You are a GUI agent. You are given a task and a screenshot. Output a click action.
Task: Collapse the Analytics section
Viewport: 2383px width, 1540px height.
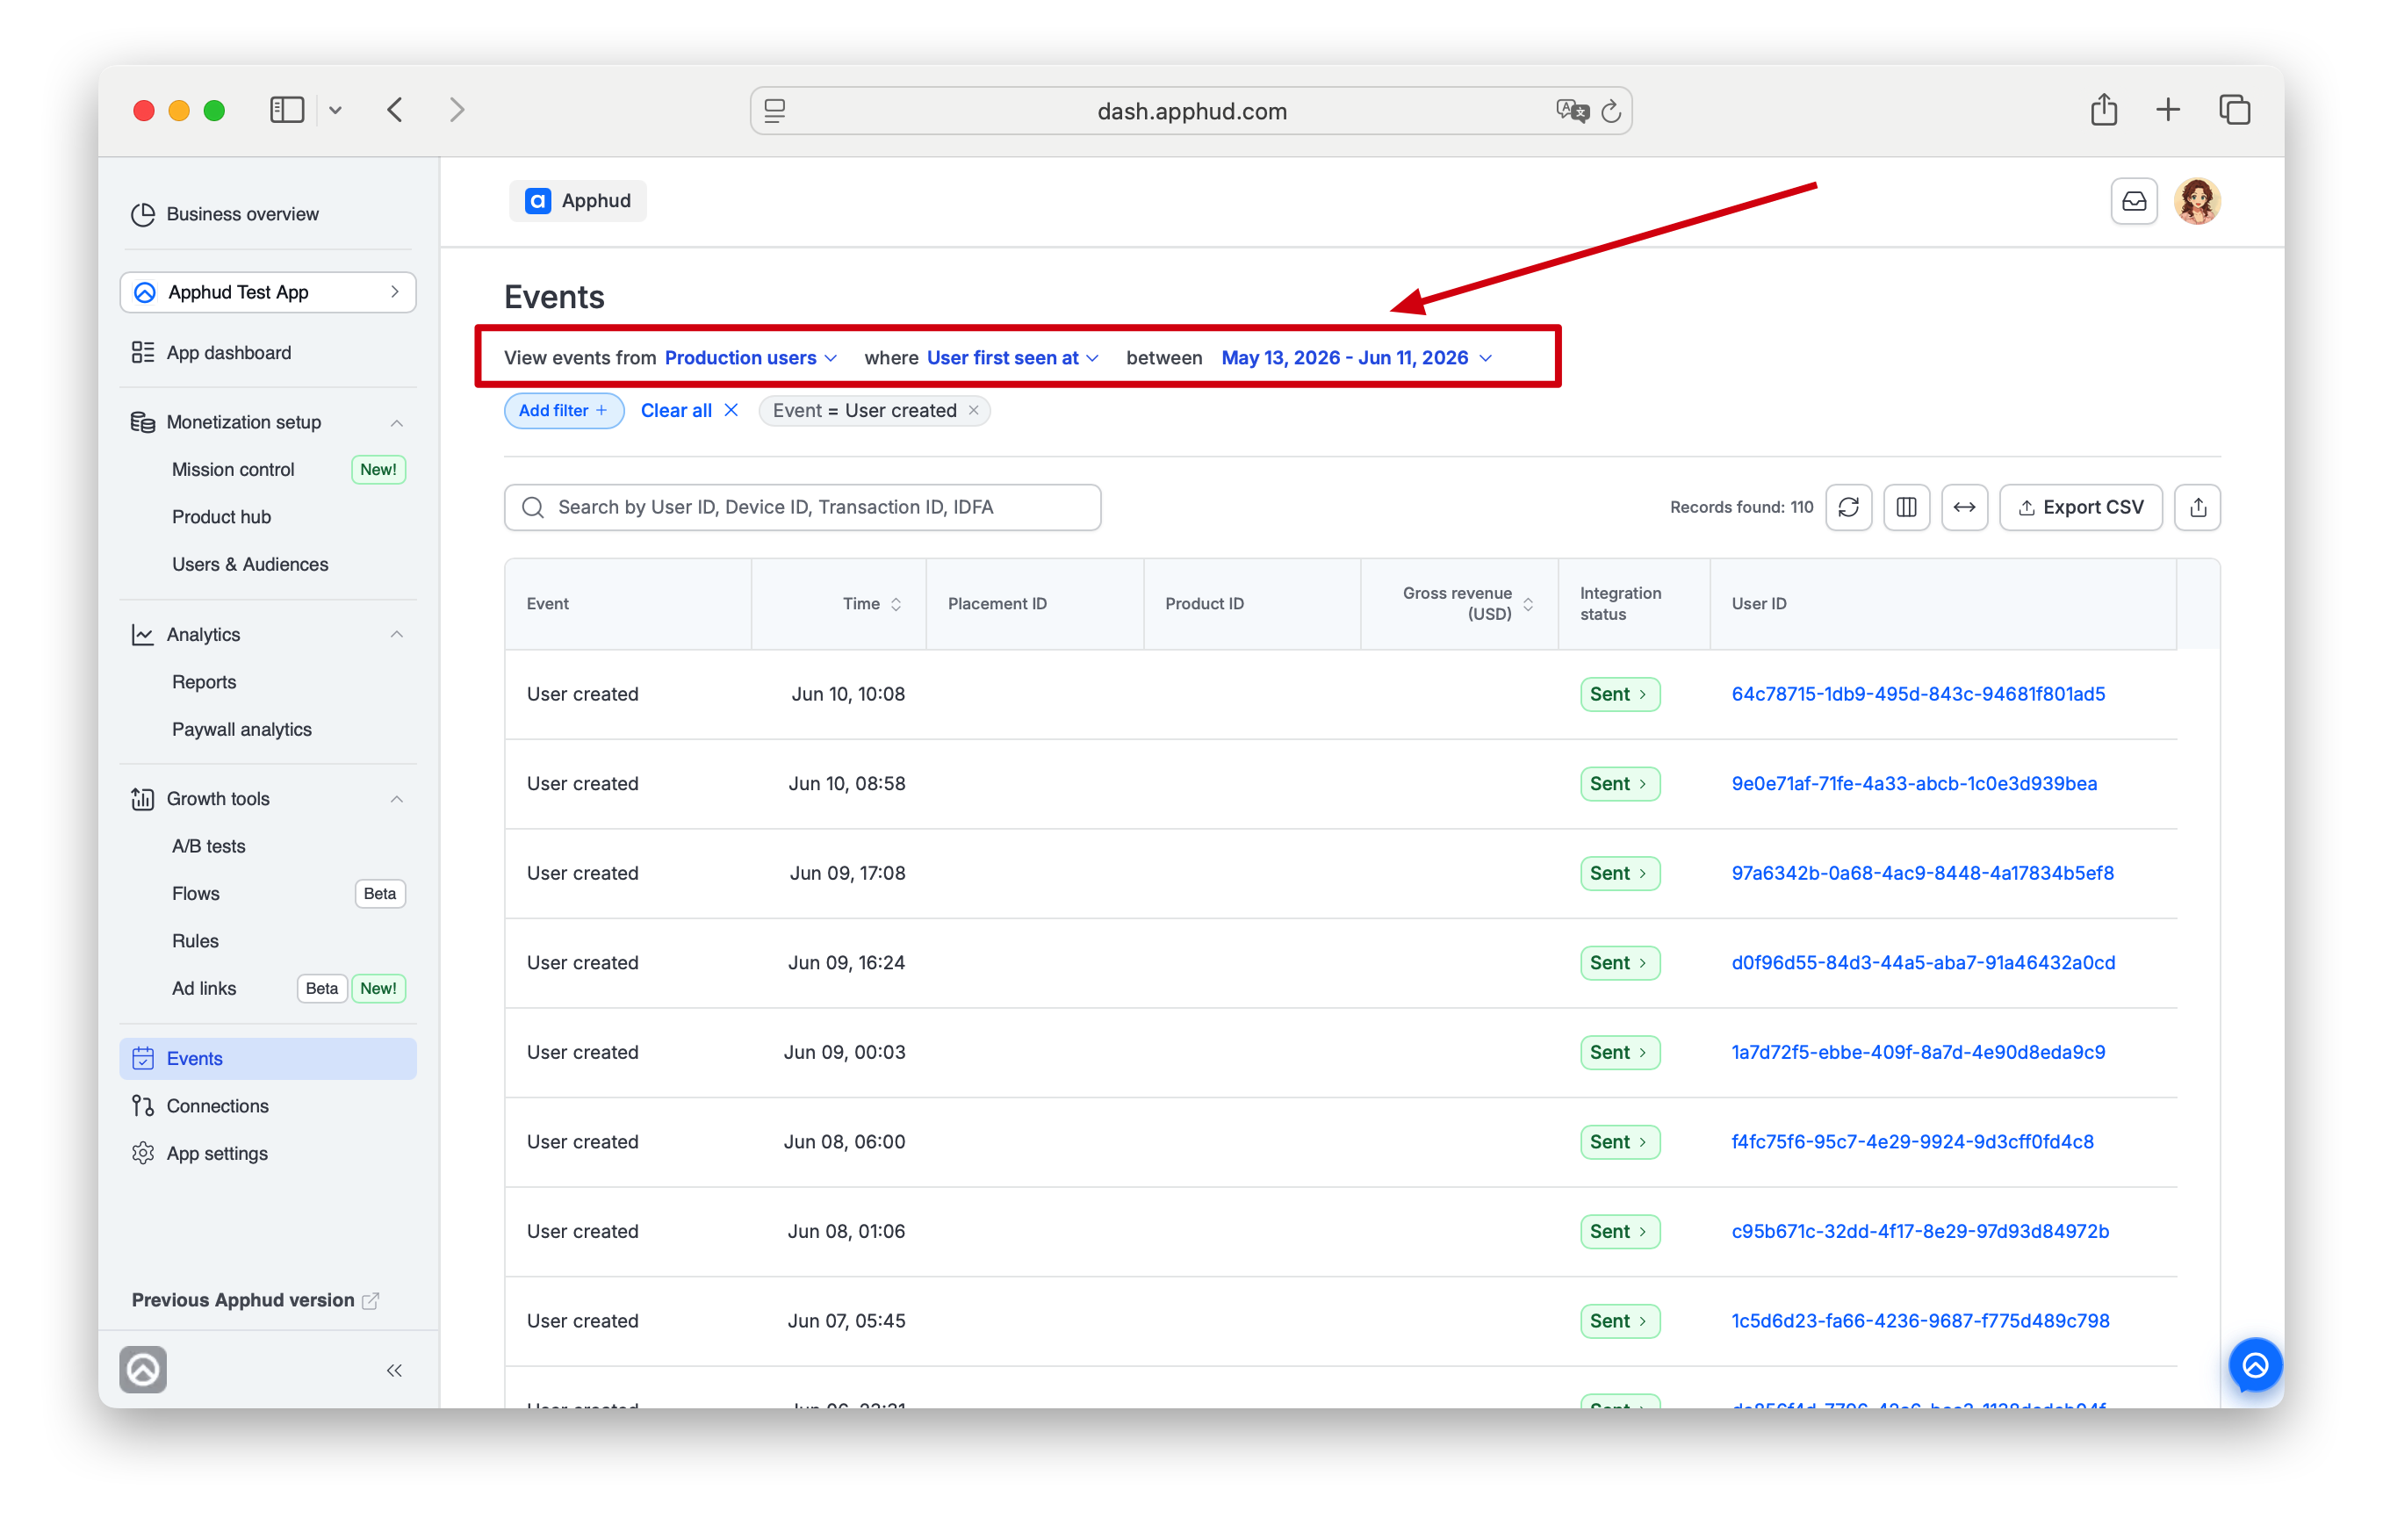396,634
